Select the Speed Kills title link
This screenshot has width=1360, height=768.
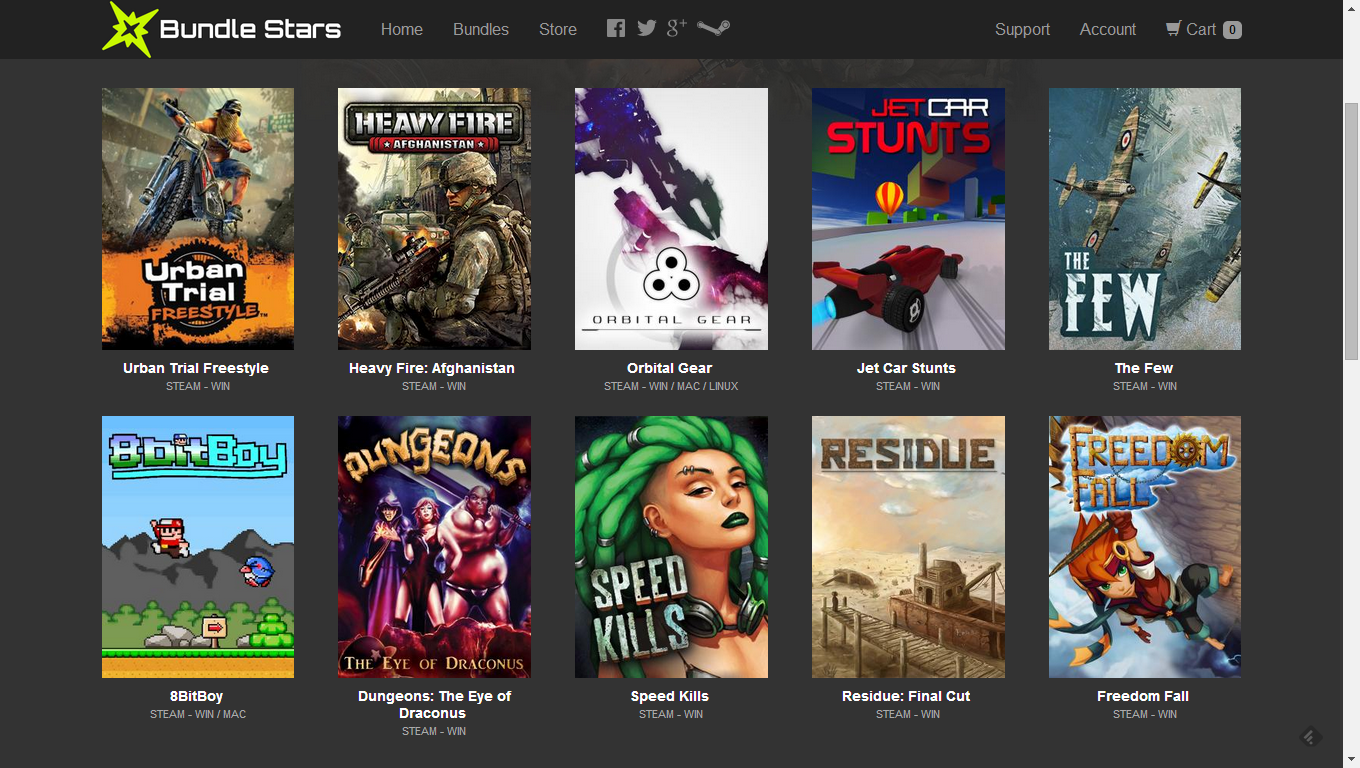point(670,695)
